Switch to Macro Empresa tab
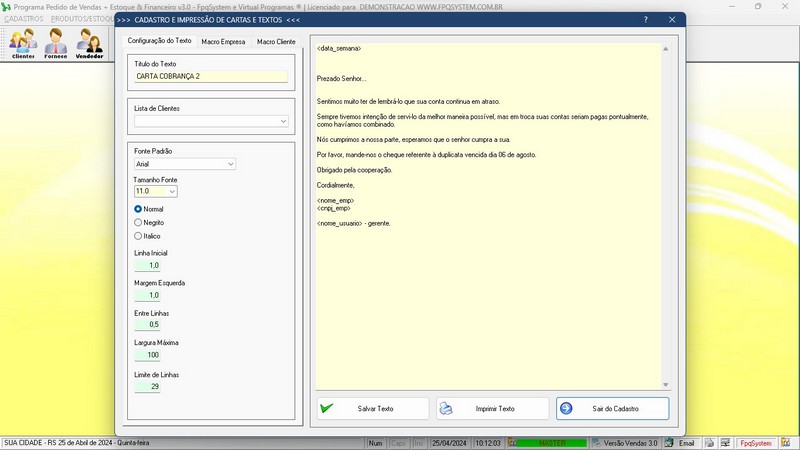This screenshot has height=450, width=800. (x=223, y=42)
